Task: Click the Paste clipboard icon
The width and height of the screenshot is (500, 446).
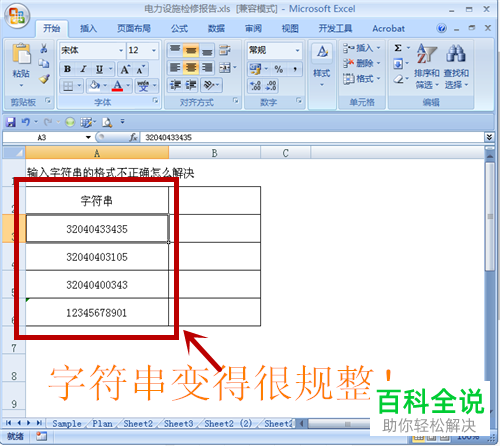Action: pos(21,53)
